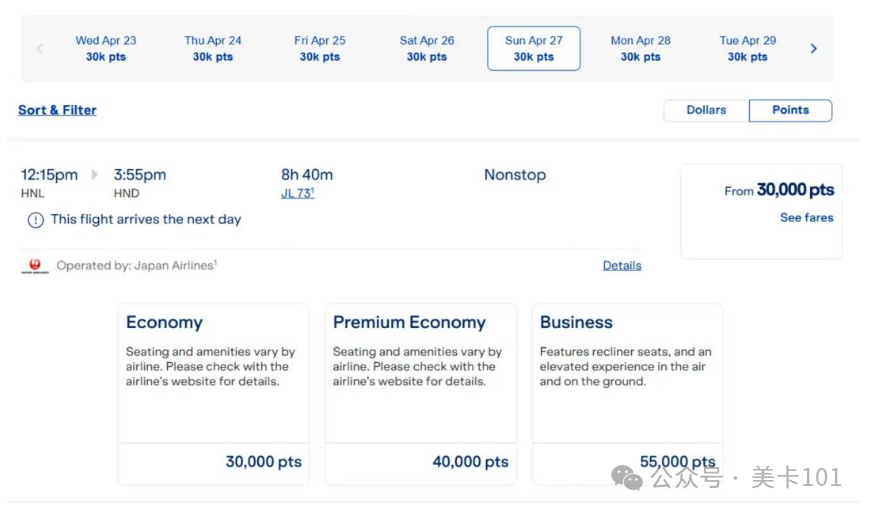Select Sun Apr 27 date tab

[x=534, y=49]
